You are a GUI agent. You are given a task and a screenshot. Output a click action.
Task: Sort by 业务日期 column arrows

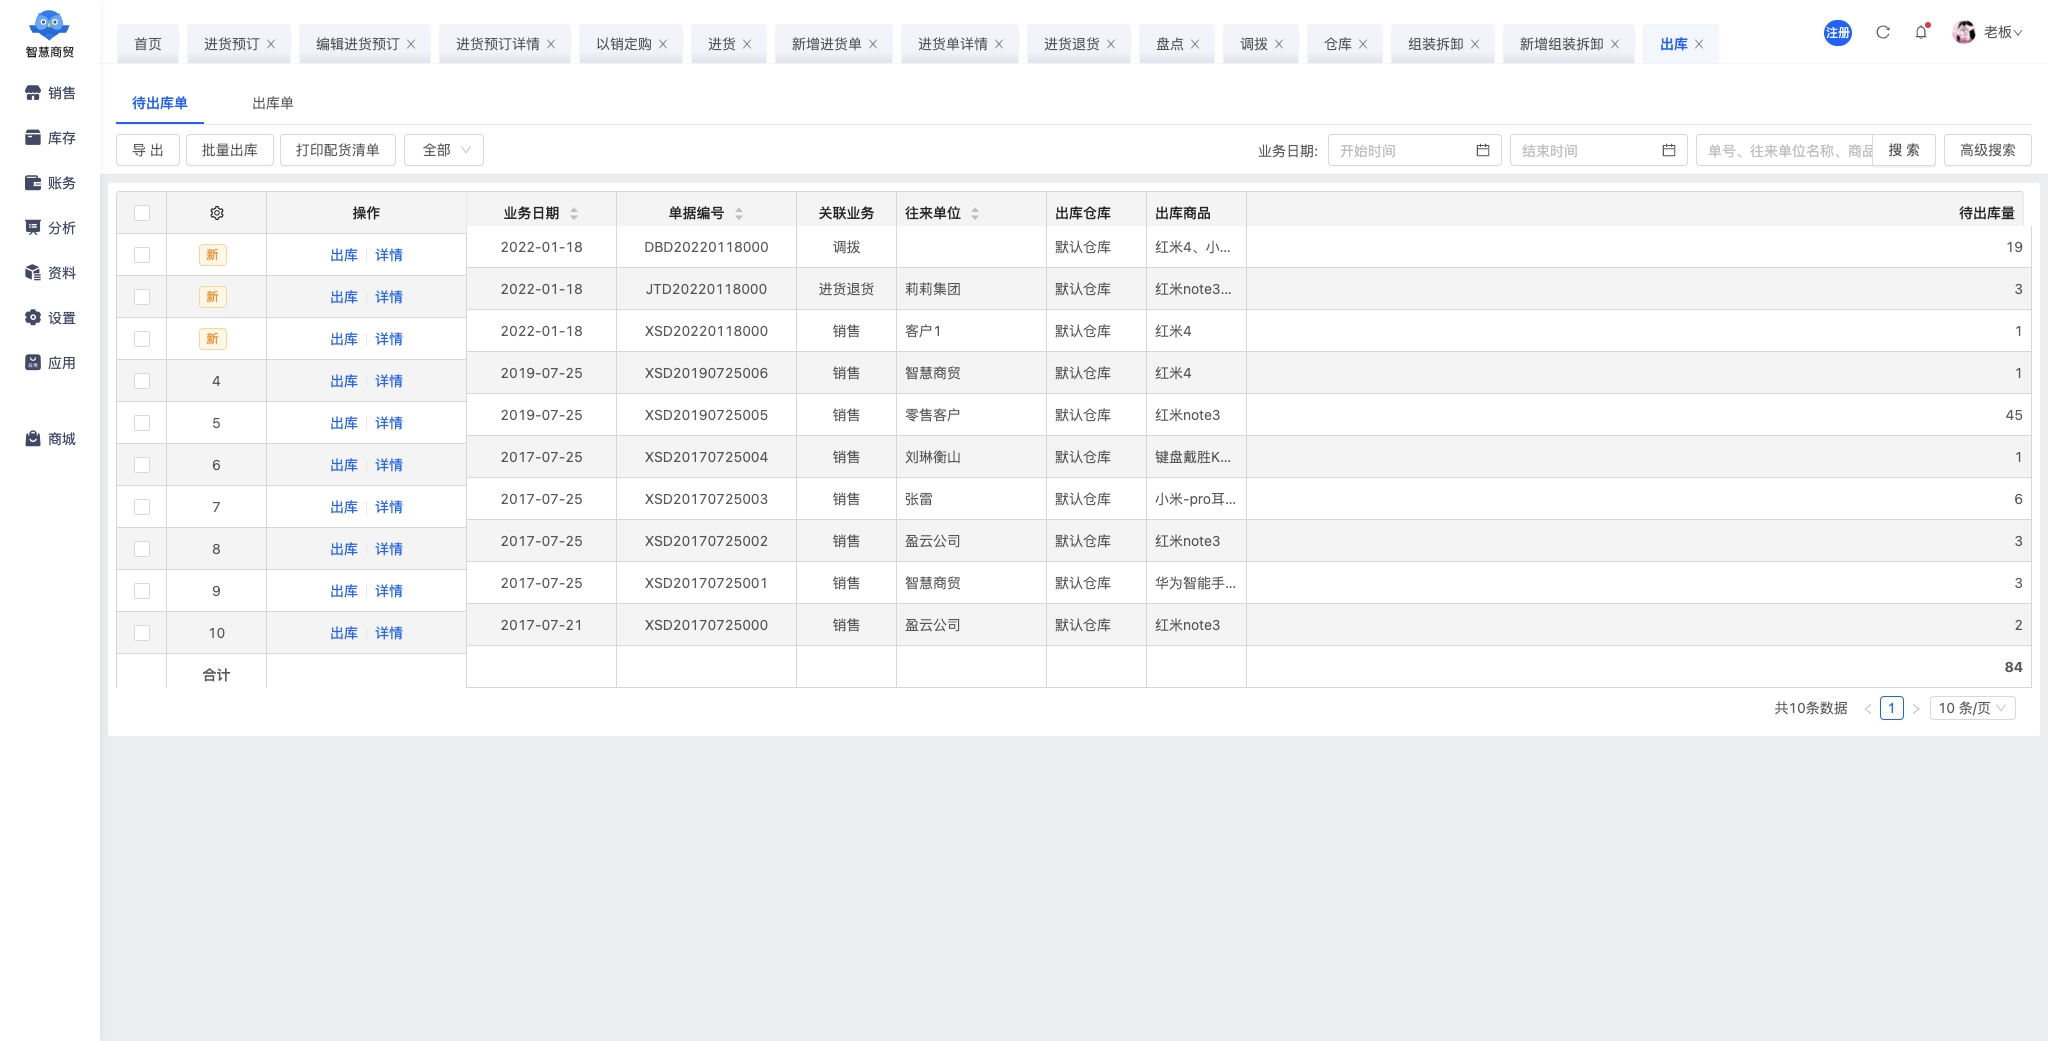pyautogui.click(x=574, y=213)
